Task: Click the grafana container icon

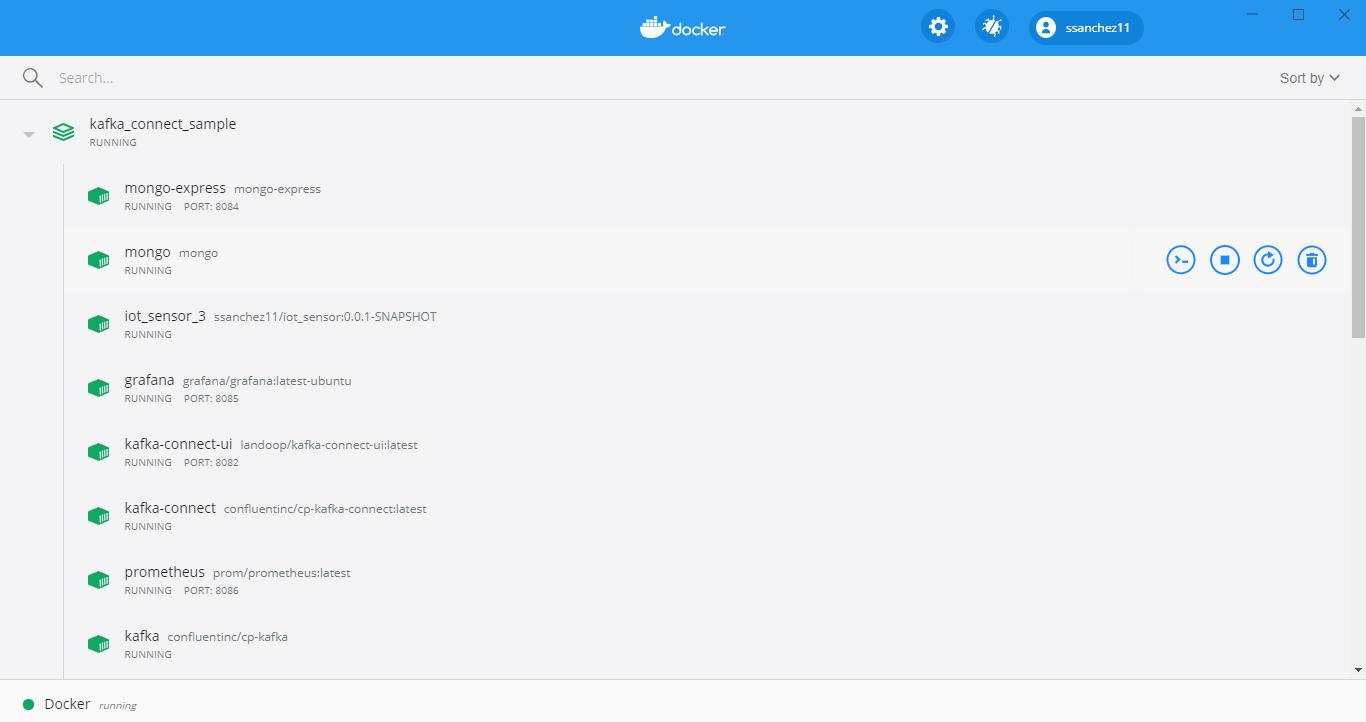Action: tap(98, 388)
